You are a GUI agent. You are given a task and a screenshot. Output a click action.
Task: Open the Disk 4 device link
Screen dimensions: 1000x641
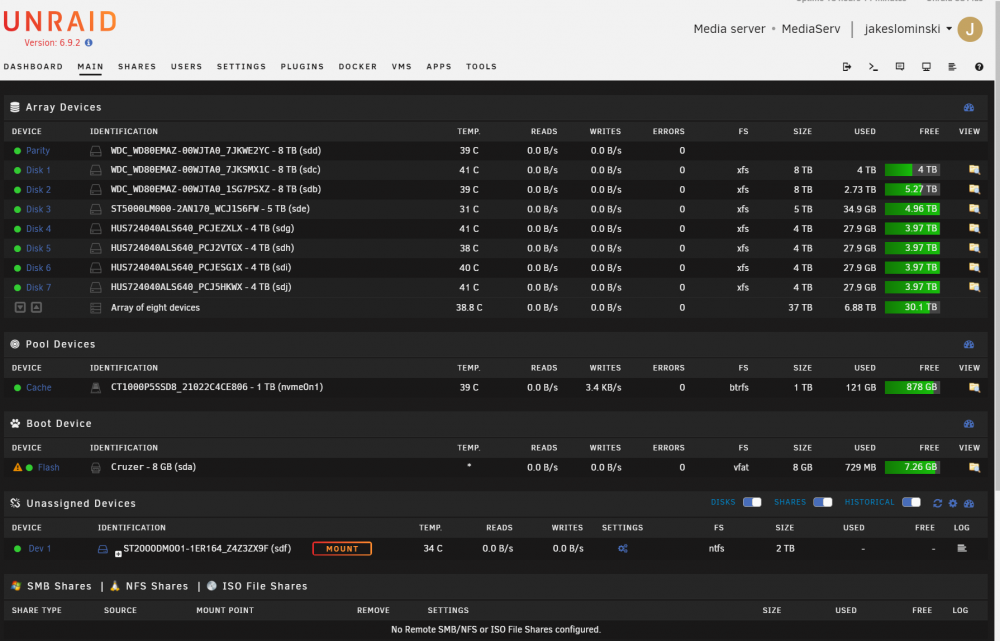coord(38,228)
